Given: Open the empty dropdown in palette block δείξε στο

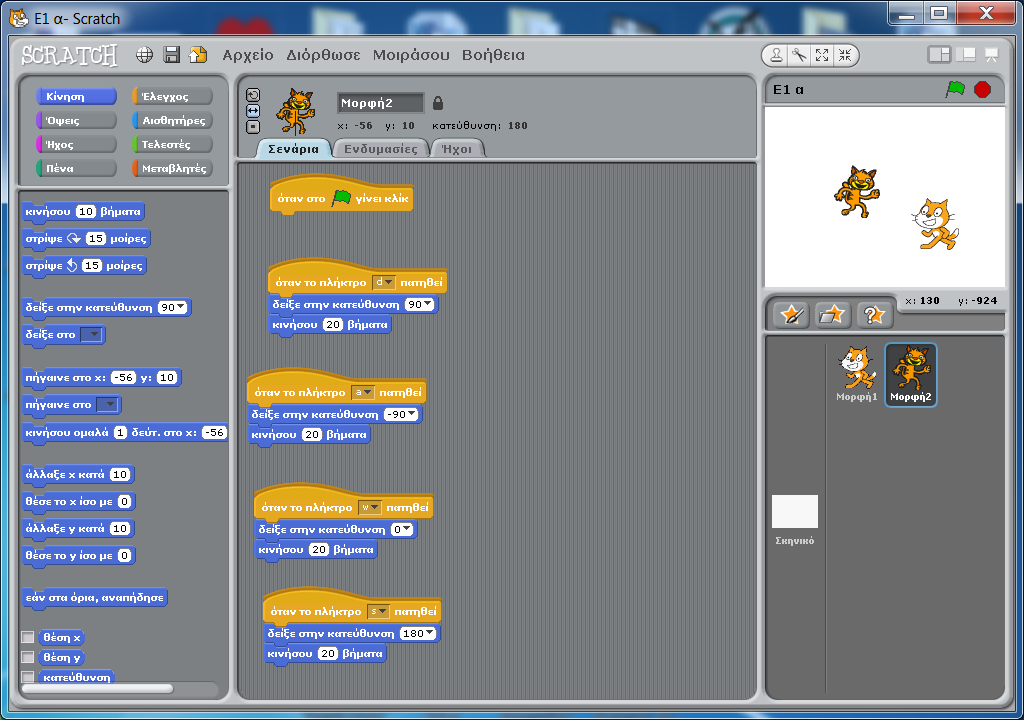Looking at the screenshot, I should click(91, 335).
